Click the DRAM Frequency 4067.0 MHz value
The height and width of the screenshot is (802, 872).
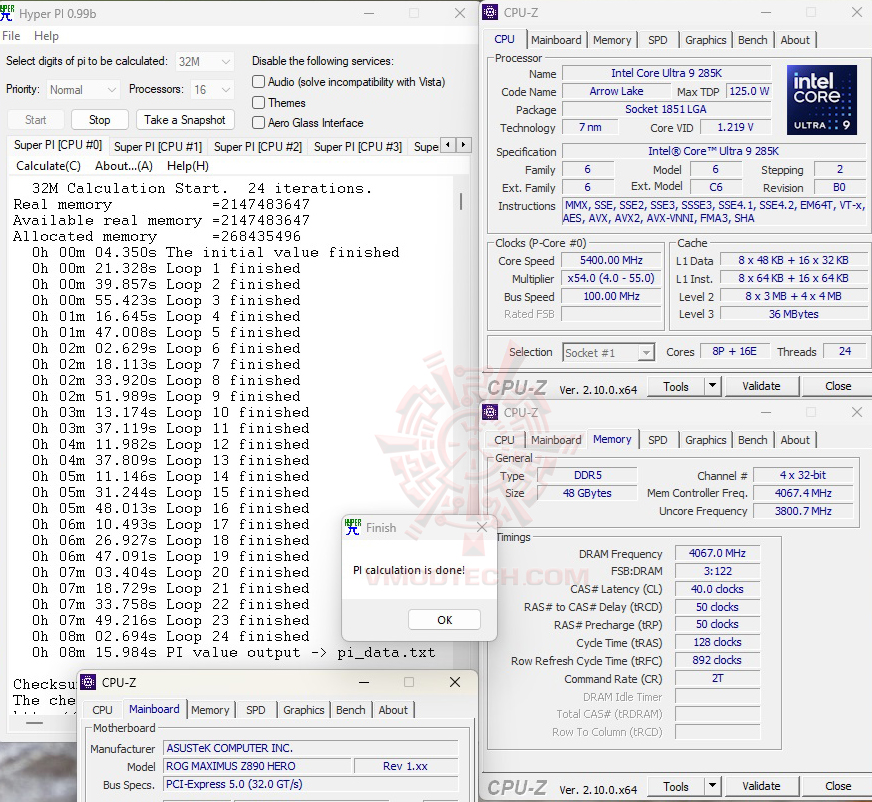[717, 553]
